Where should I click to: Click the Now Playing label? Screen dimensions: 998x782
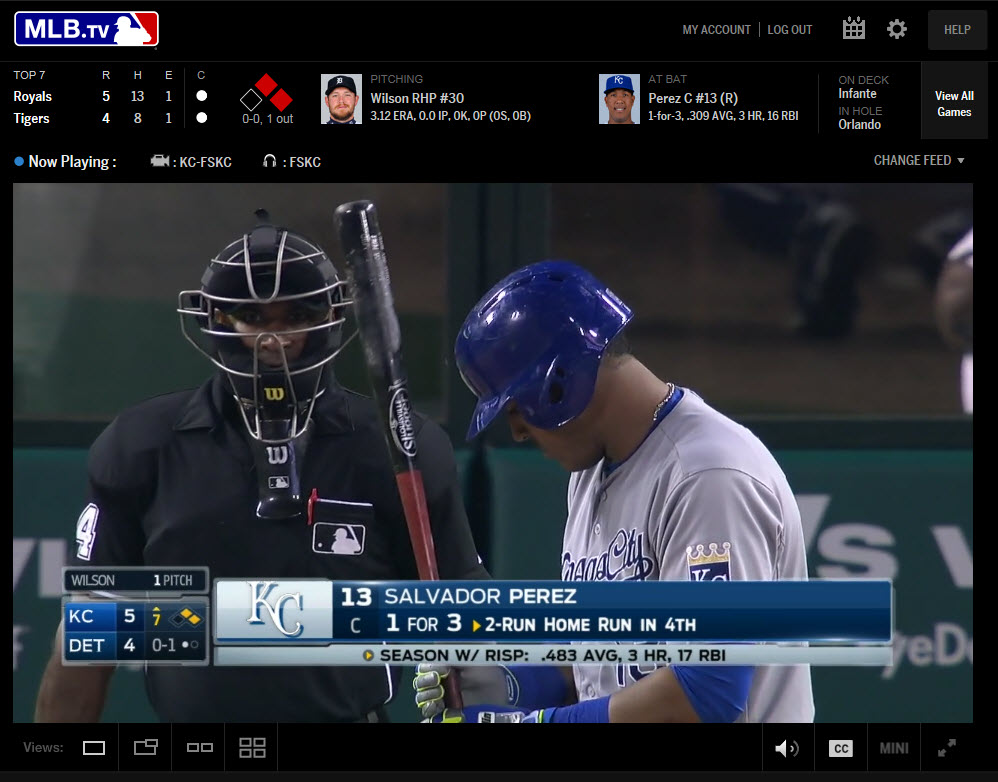[x=72, y=162]
